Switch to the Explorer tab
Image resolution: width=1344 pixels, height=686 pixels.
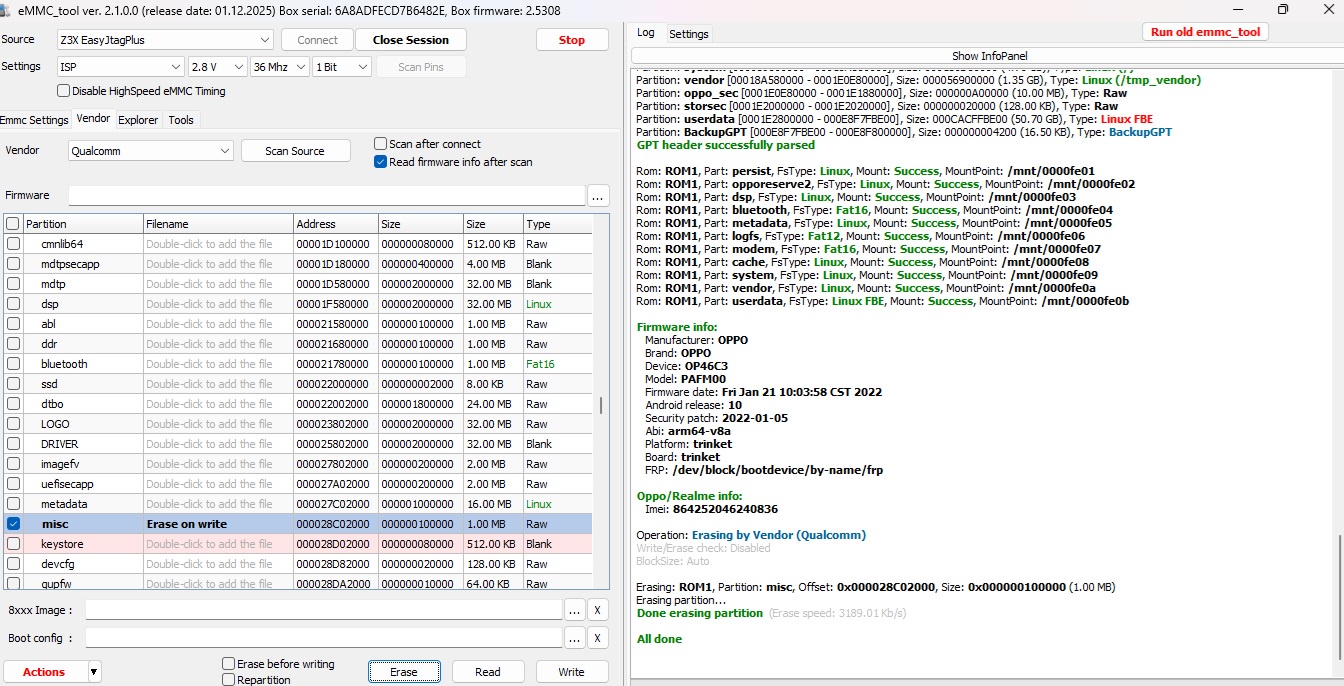coord(138,120)
